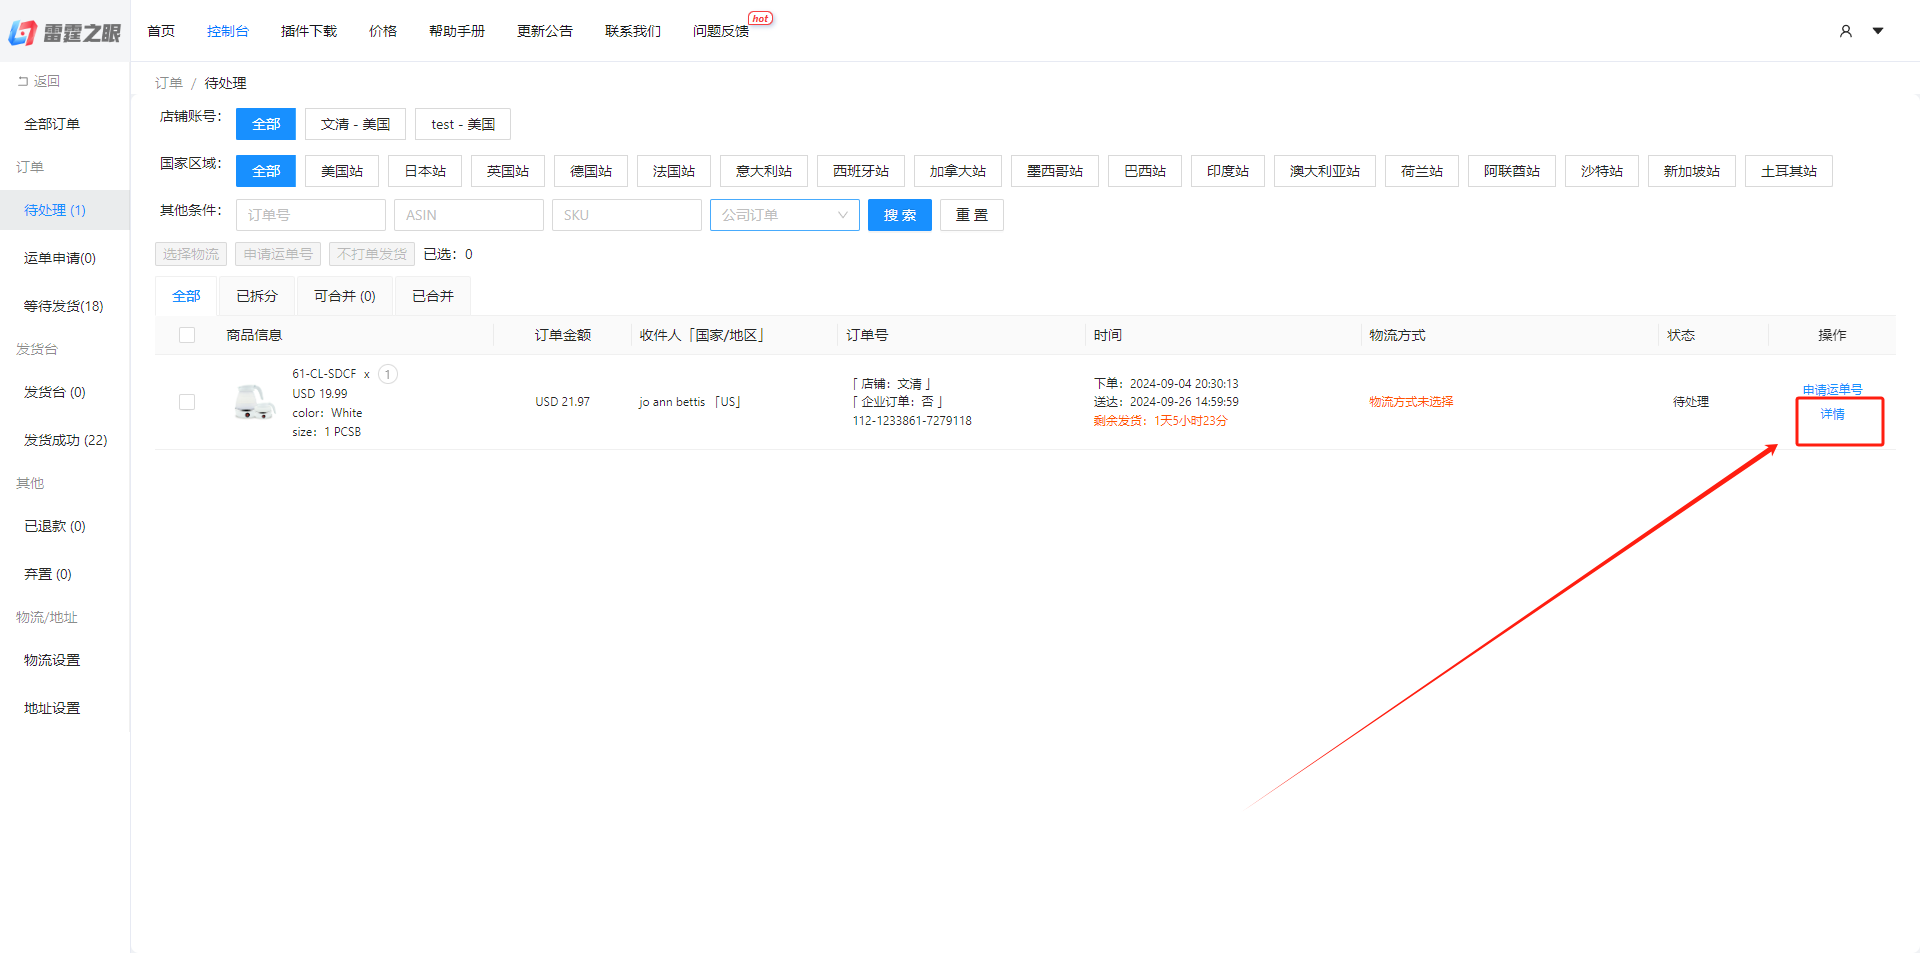This screenshot has height=953, width=1920.
Task: Expand the account dropdown caret top right
Action: pos(1879,31)
